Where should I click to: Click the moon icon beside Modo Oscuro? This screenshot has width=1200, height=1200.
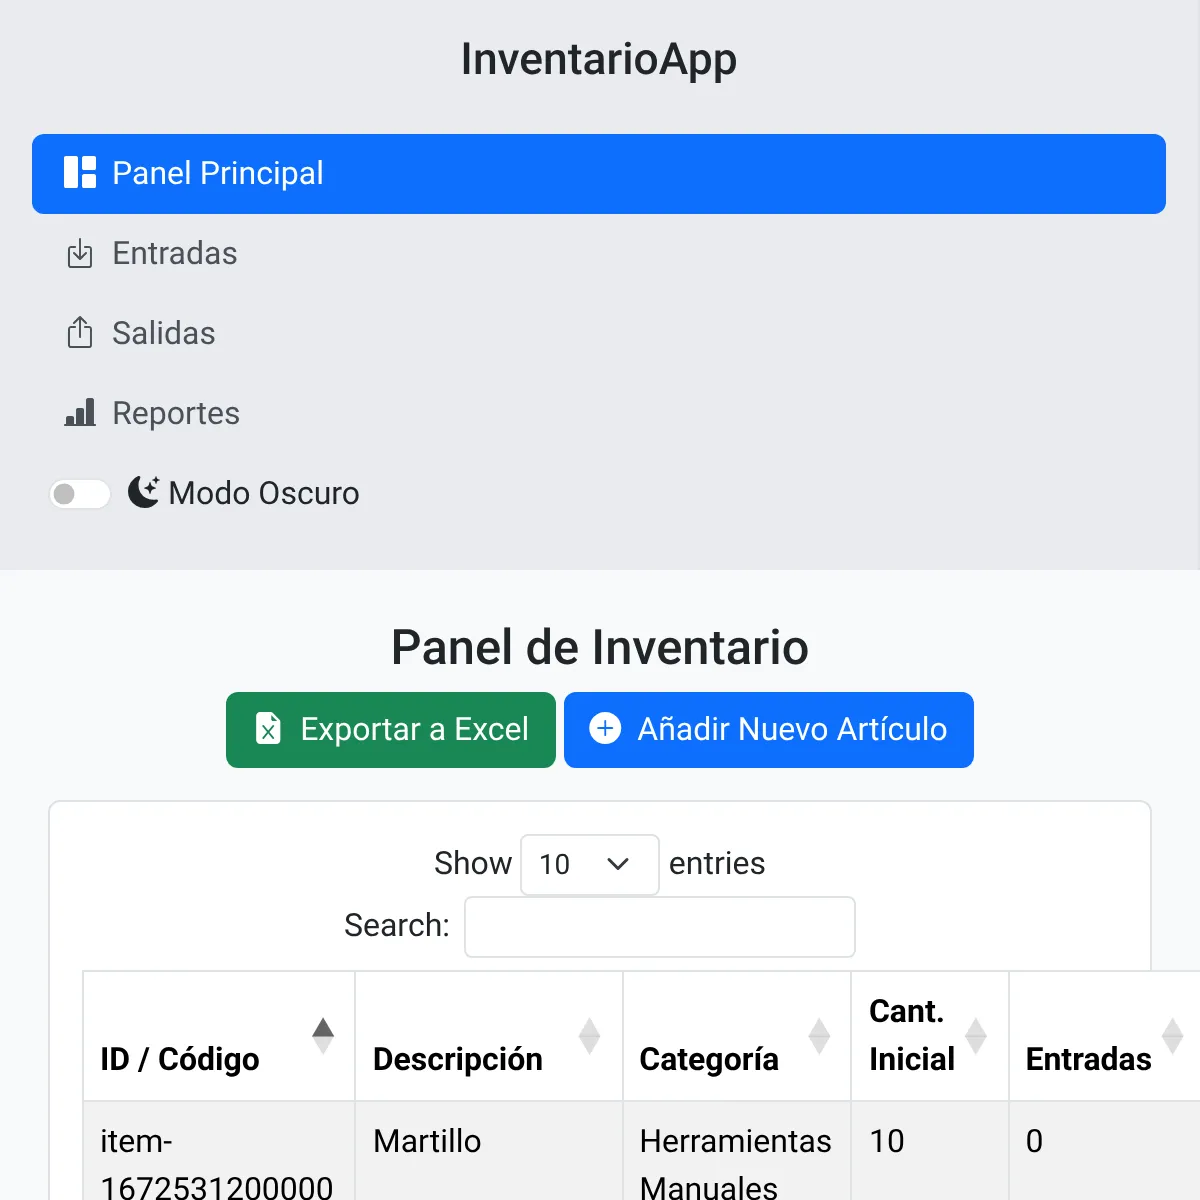(x=144, y=492)
